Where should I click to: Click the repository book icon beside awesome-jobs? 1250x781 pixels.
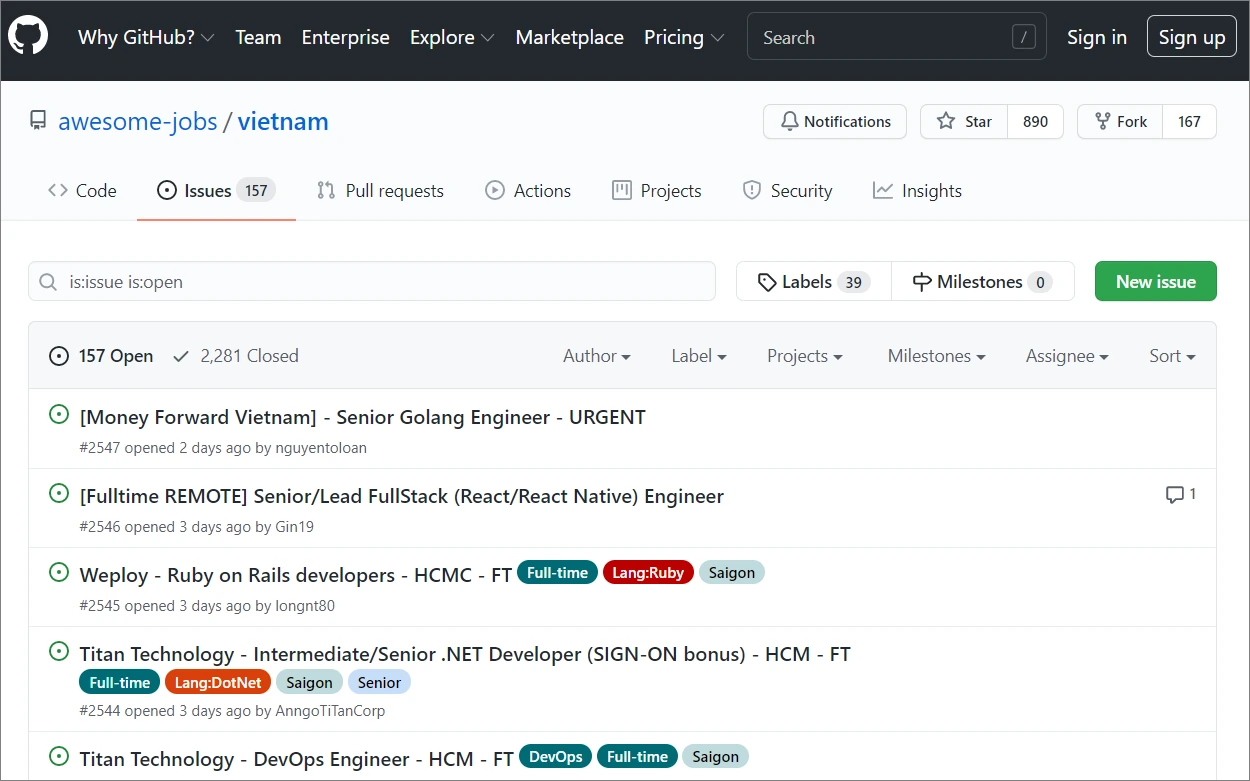(x=38, y=121)
